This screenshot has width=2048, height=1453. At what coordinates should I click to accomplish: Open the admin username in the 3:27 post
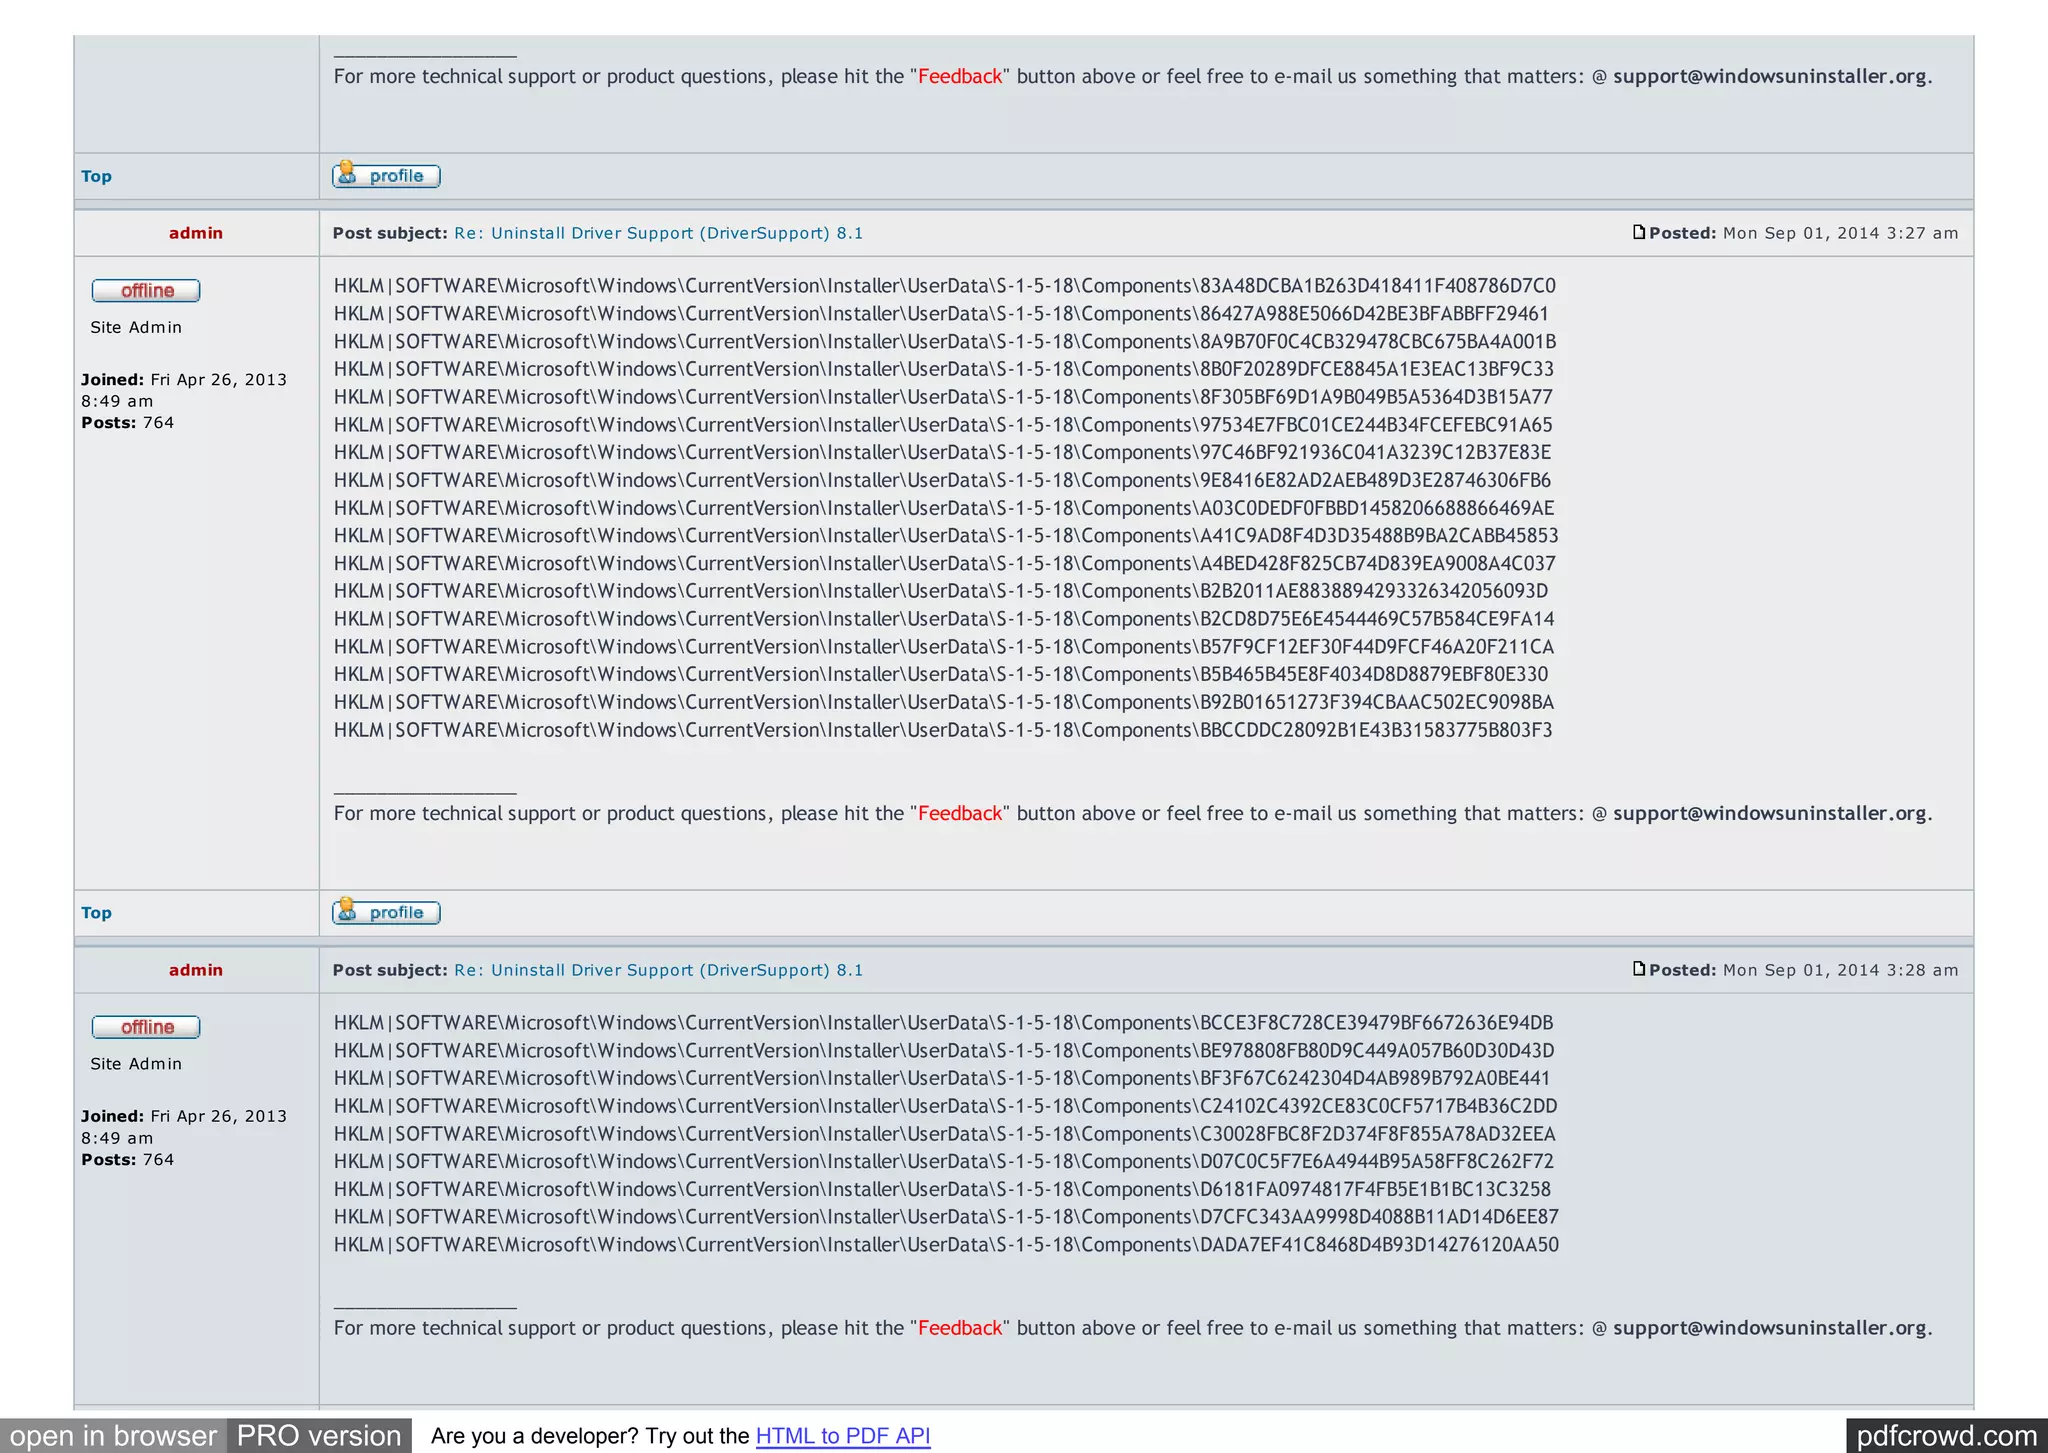pos(196,233)
